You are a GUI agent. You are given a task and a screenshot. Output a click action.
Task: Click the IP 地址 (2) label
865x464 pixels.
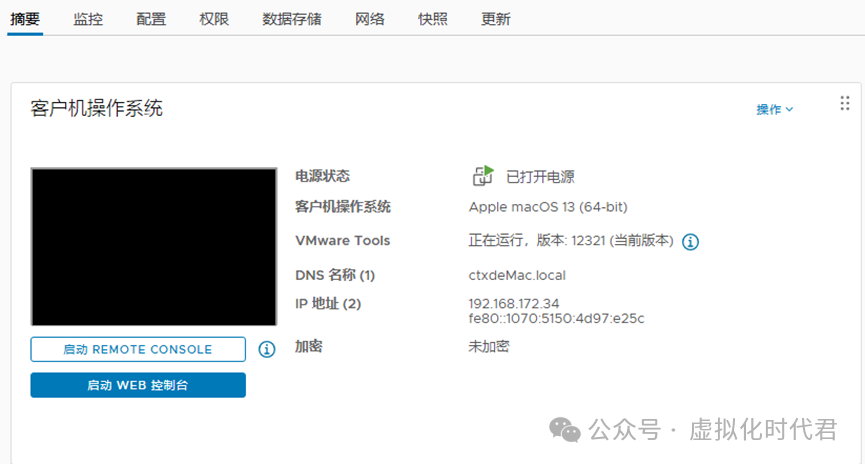point(328,303)
